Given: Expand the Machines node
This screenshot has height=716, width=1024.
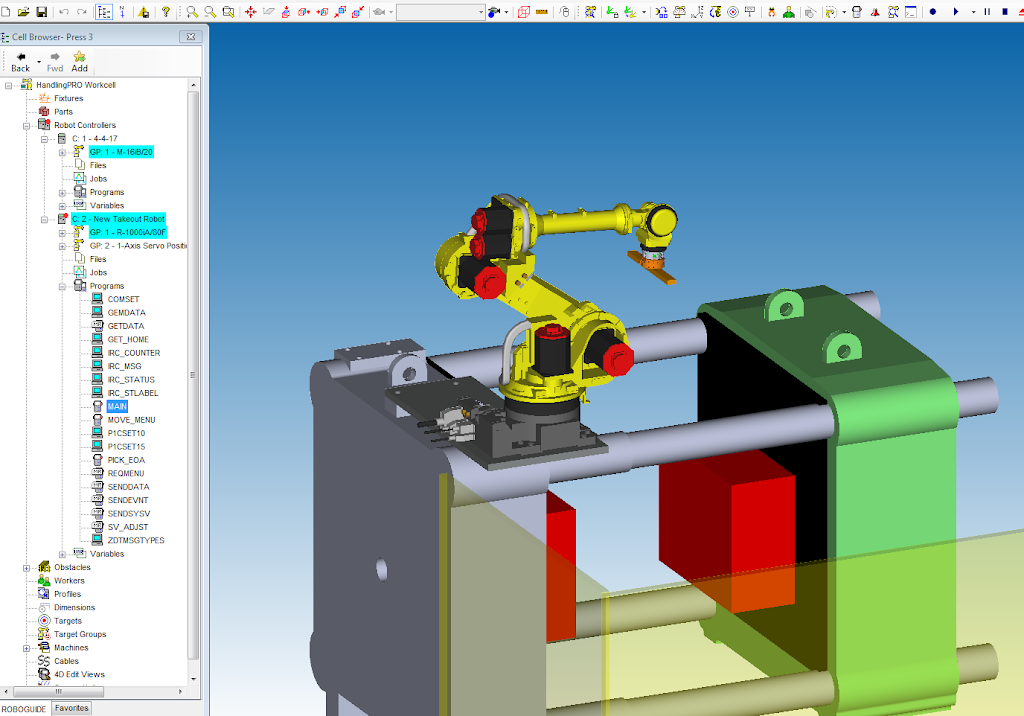Looking at the screenshot, I should [27, 648].
